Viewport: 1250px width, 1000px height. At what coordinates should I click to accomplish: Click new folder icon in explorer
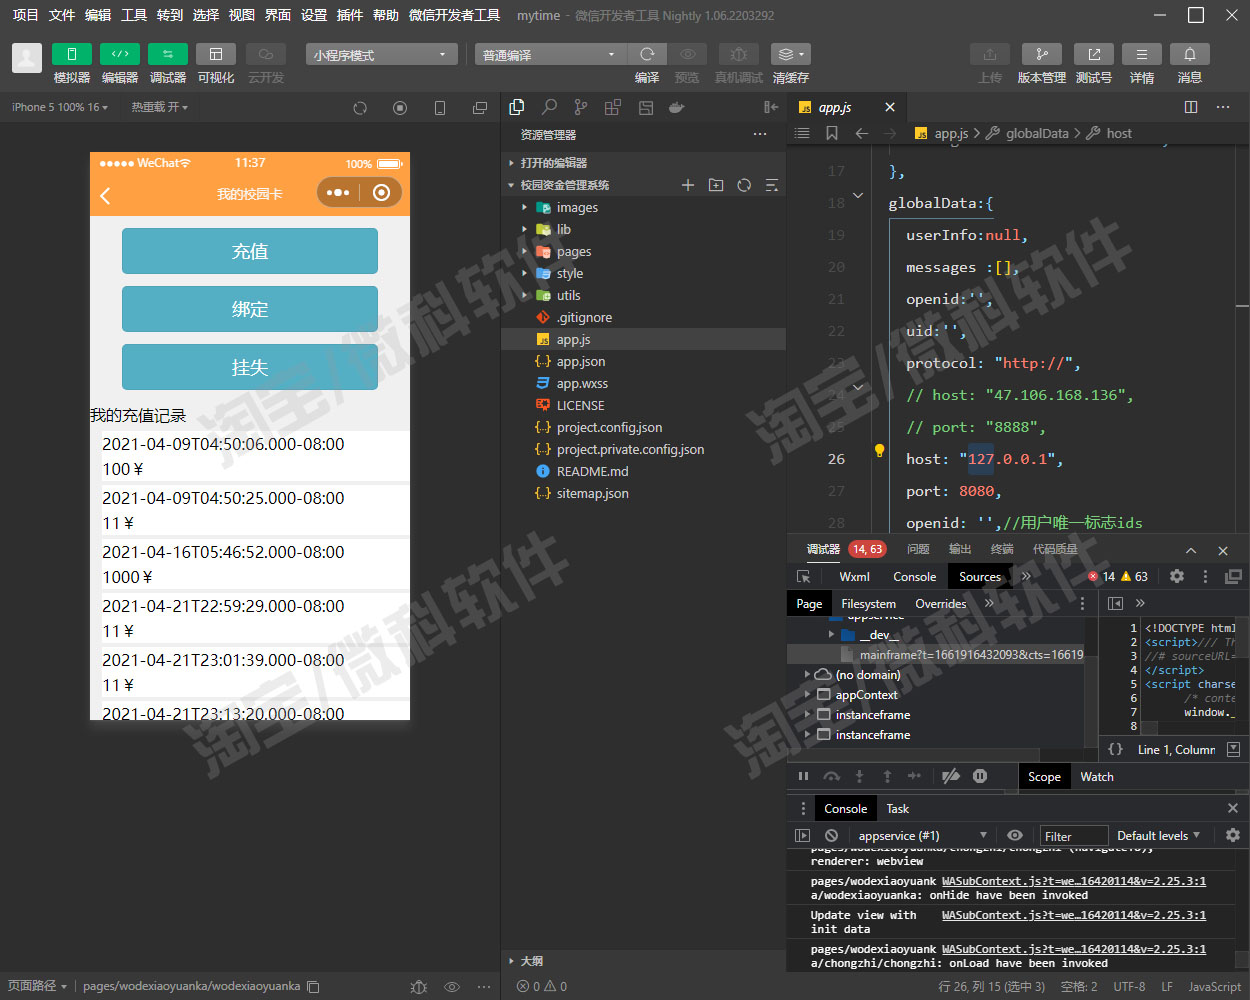point(716,185)
